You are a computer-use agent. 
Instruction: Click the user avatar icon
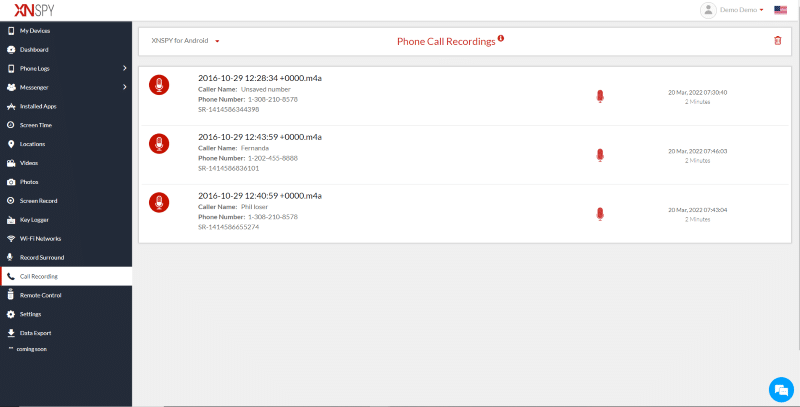click(x=708, y=10)
